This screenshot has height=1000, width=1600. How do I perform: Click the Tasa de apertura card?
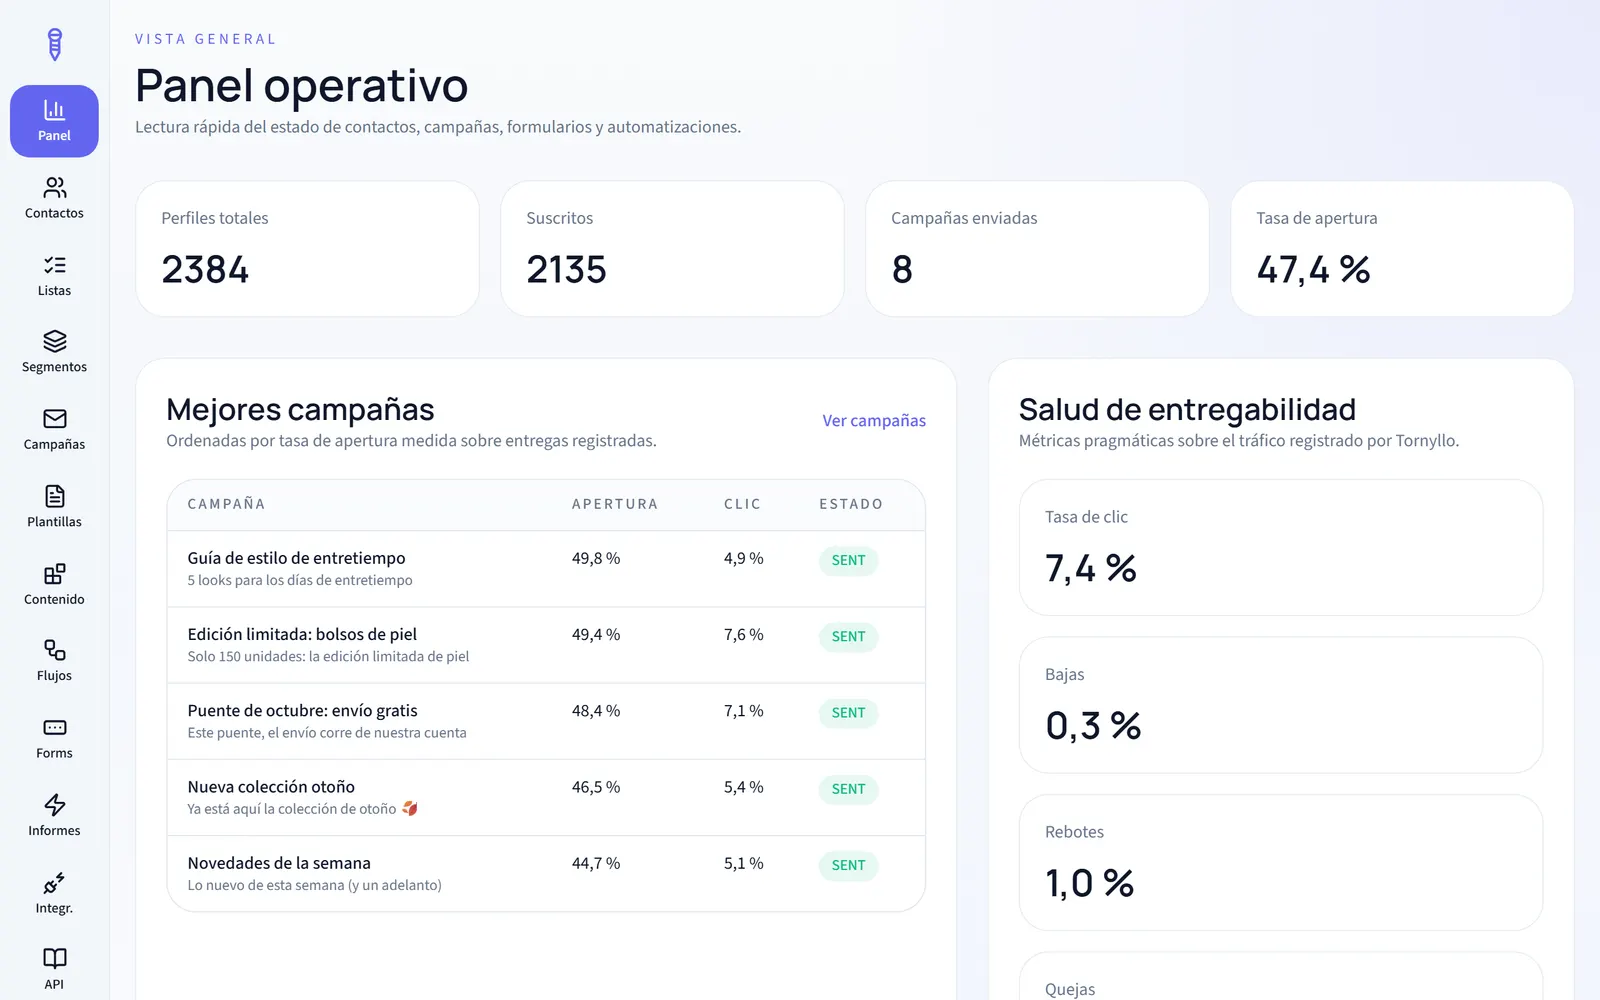(1402, 249)
